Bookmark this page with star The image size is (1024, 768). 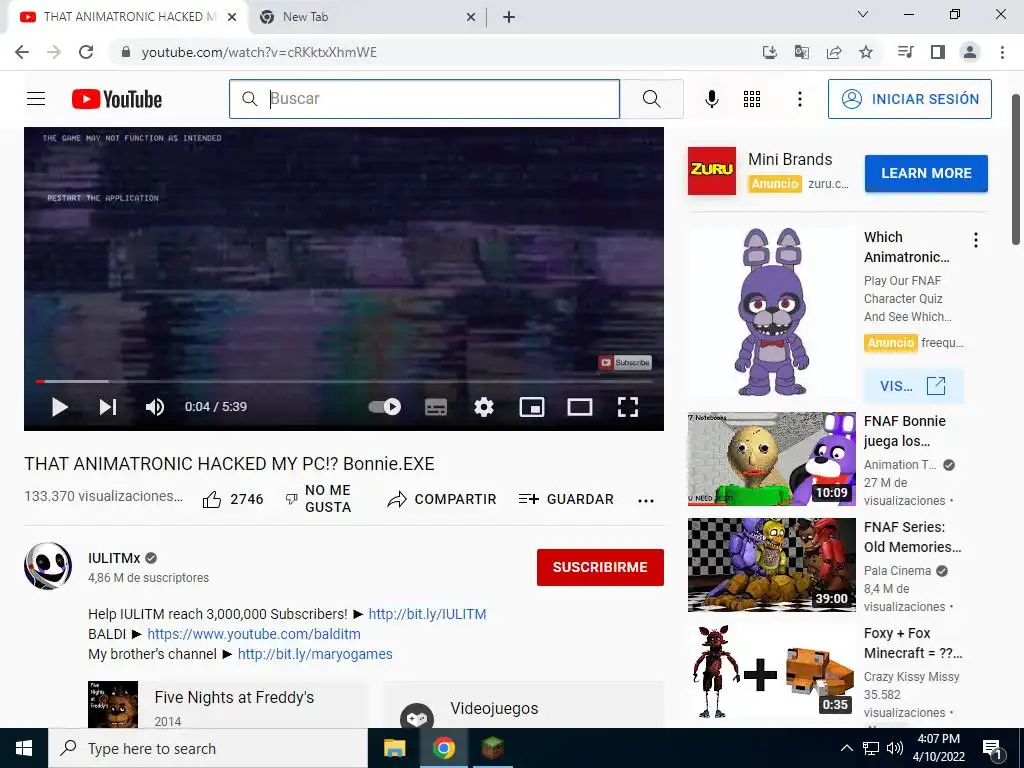[x=866, y=52]
